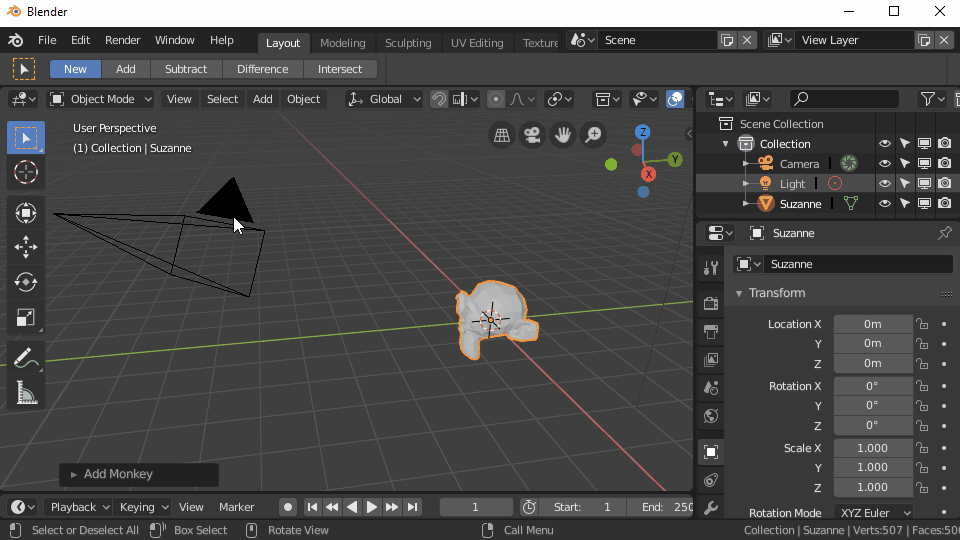This screenshot has width=960, height=540.
Task: Disable Suzanne in renders camera icon
Action: pyautogui.click(x=945, y=203)
